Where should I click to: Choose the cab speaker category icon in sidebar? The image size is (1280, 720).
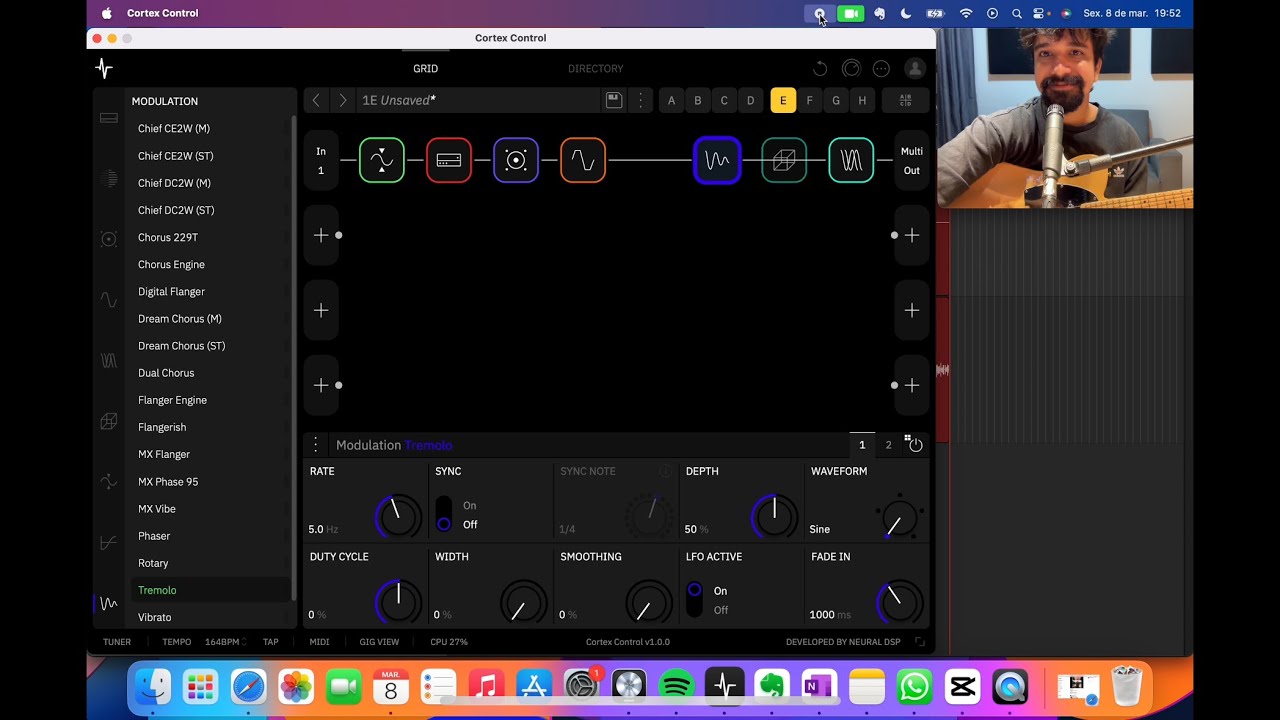click(x=109, y=239)
